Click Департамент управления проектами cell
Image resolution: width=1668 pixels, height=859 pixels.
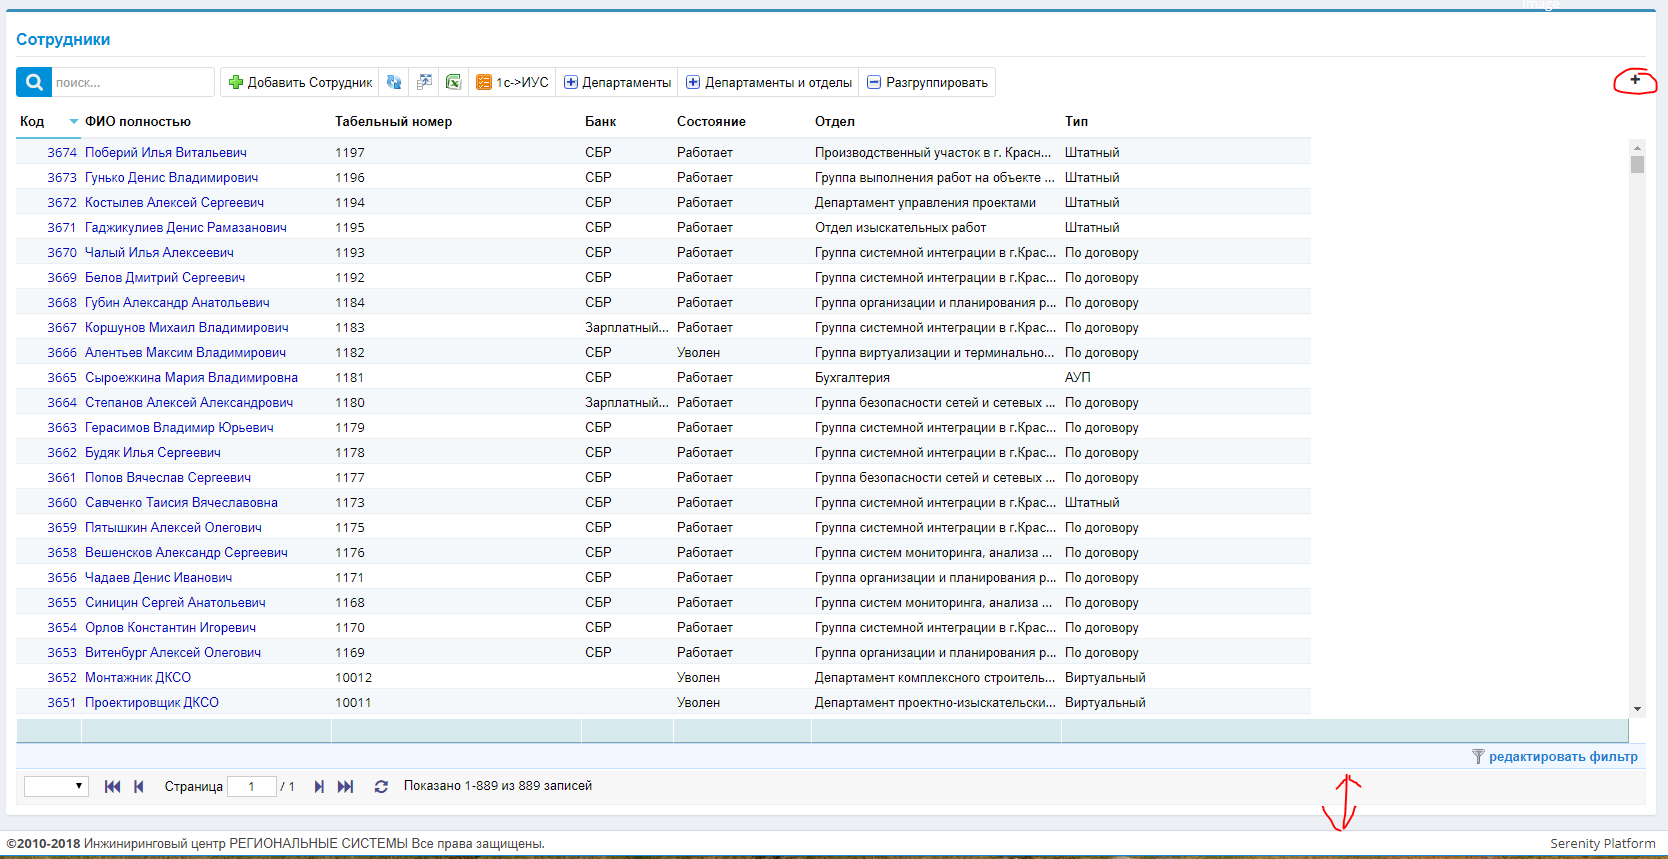(x=925, y=202)
